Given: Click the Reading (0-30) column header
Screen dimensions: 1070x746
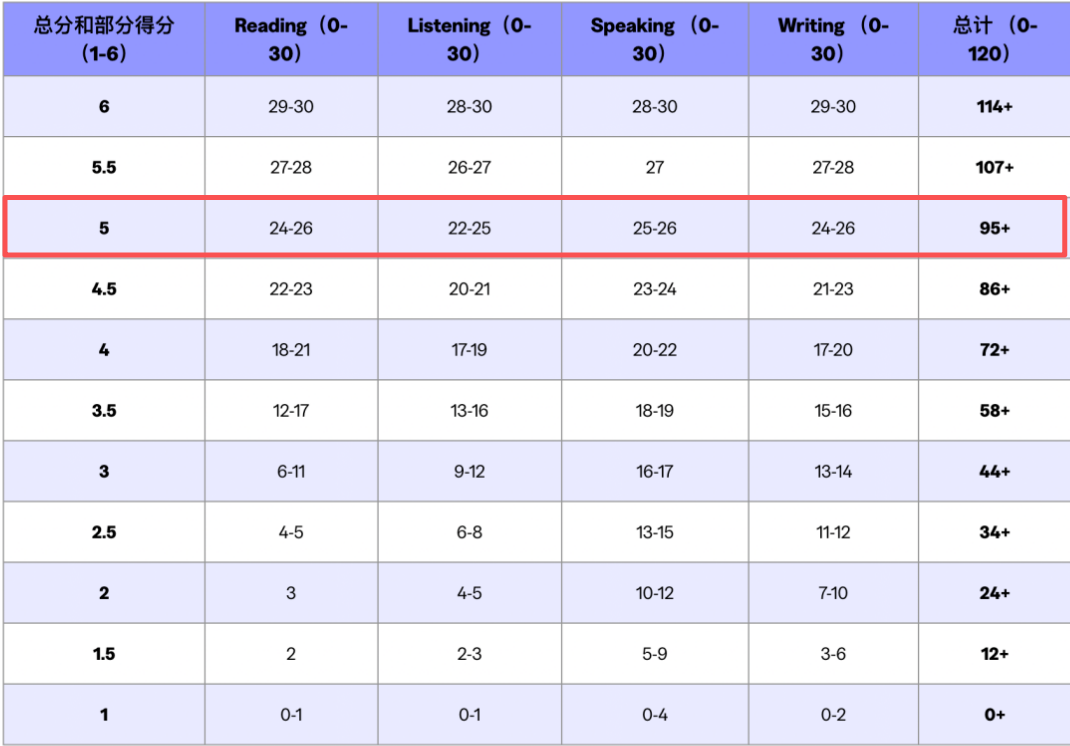Looking at the screenshot, I should (291, 39).
